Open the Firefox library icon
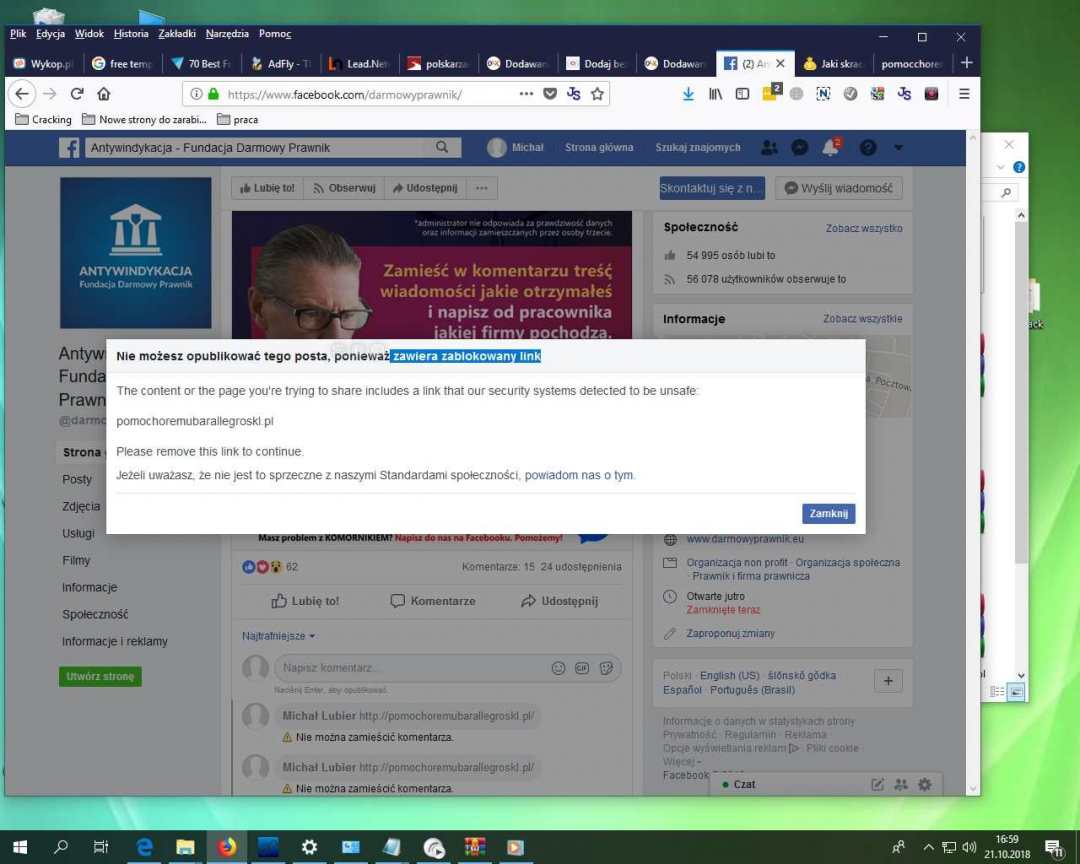Screen dimensions: 1080x864 715,94
